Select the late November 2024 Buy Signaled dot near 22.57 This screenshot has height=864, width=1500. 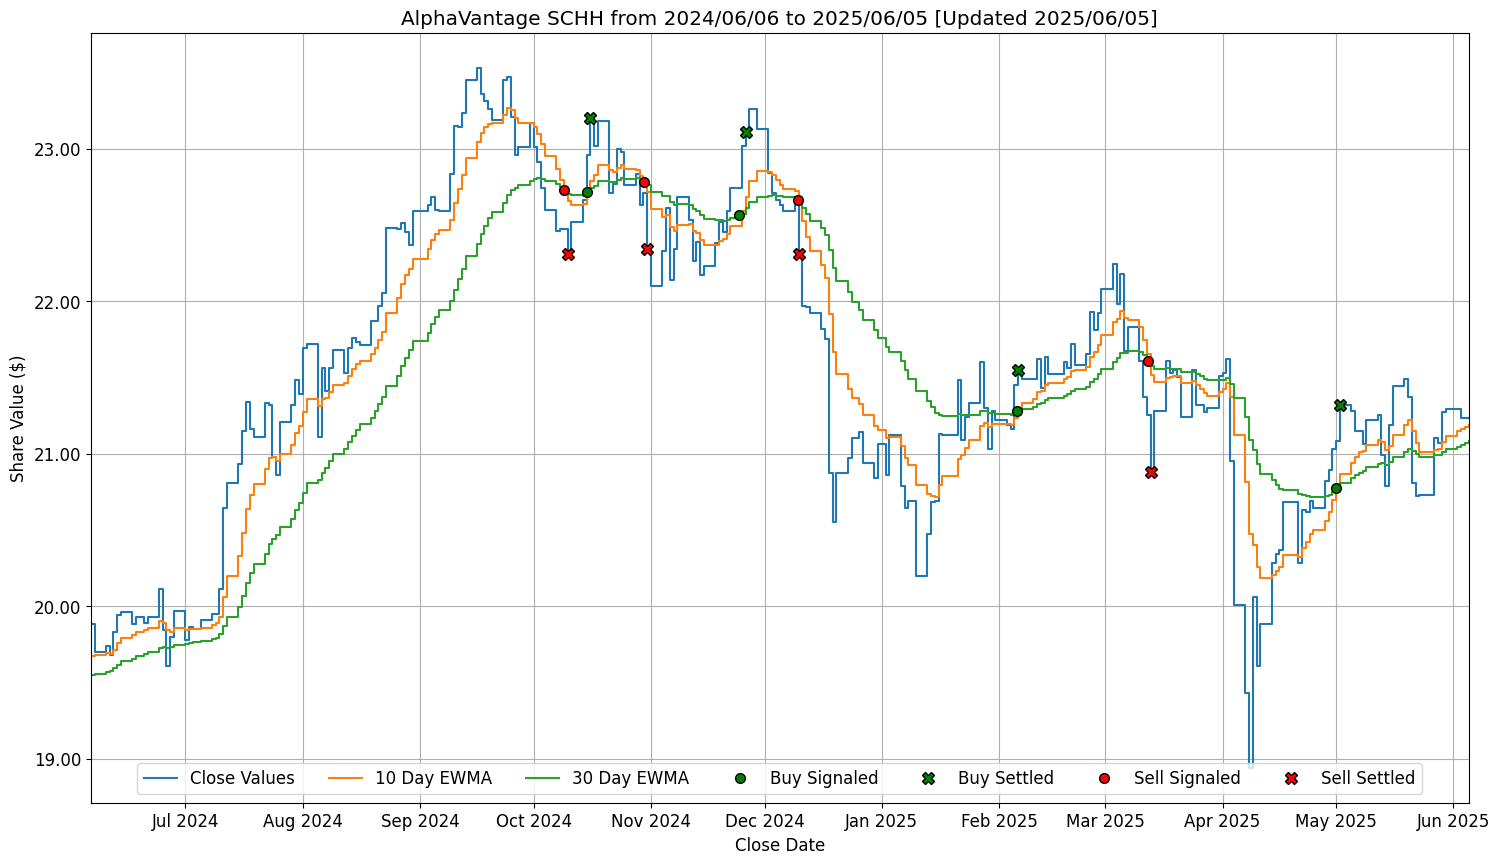click(739, 215)
